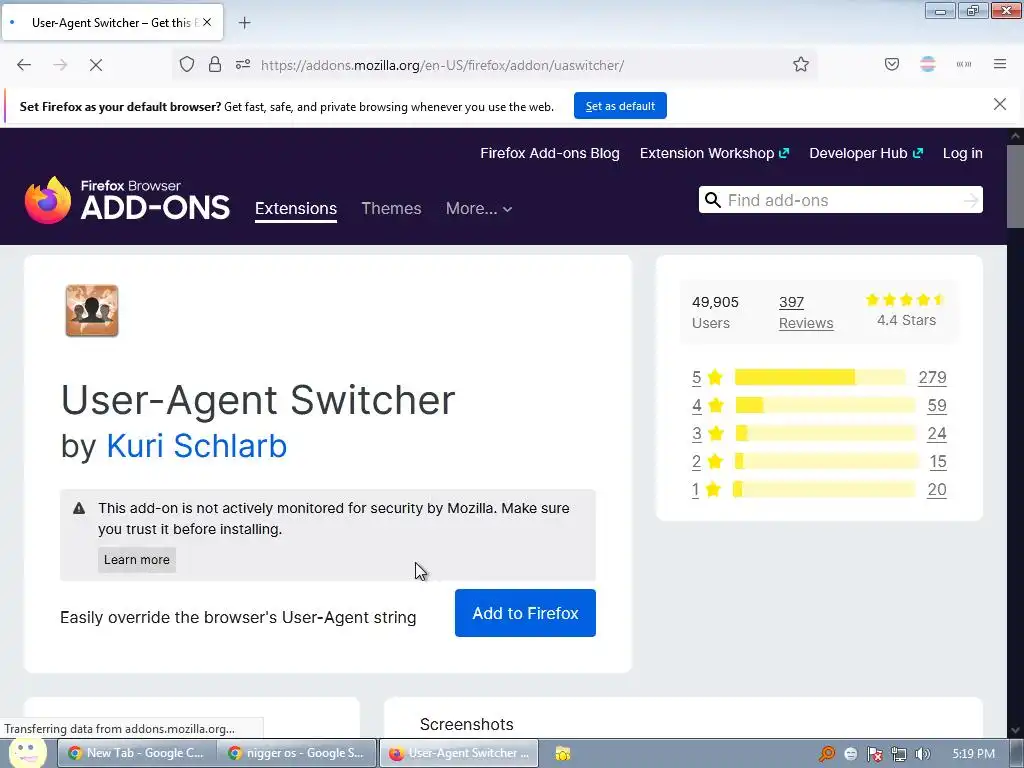The image size is (1024, 768).
Task: Switch to the Extensions section
Action: (x=296, y=208)
